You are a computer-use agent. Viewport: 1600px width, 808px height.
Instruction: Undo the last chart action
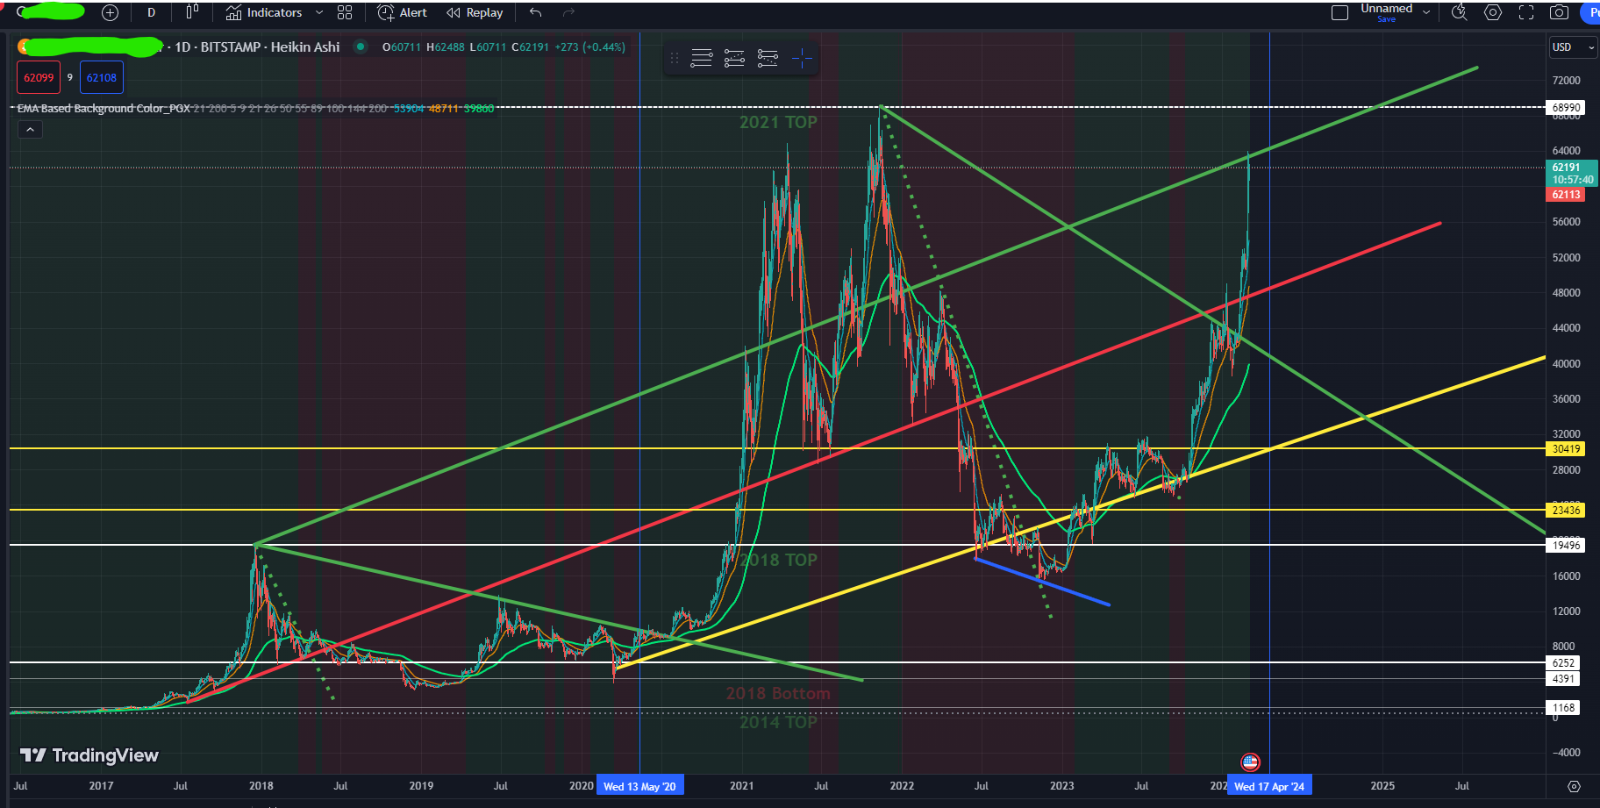(x=536, y=13)
